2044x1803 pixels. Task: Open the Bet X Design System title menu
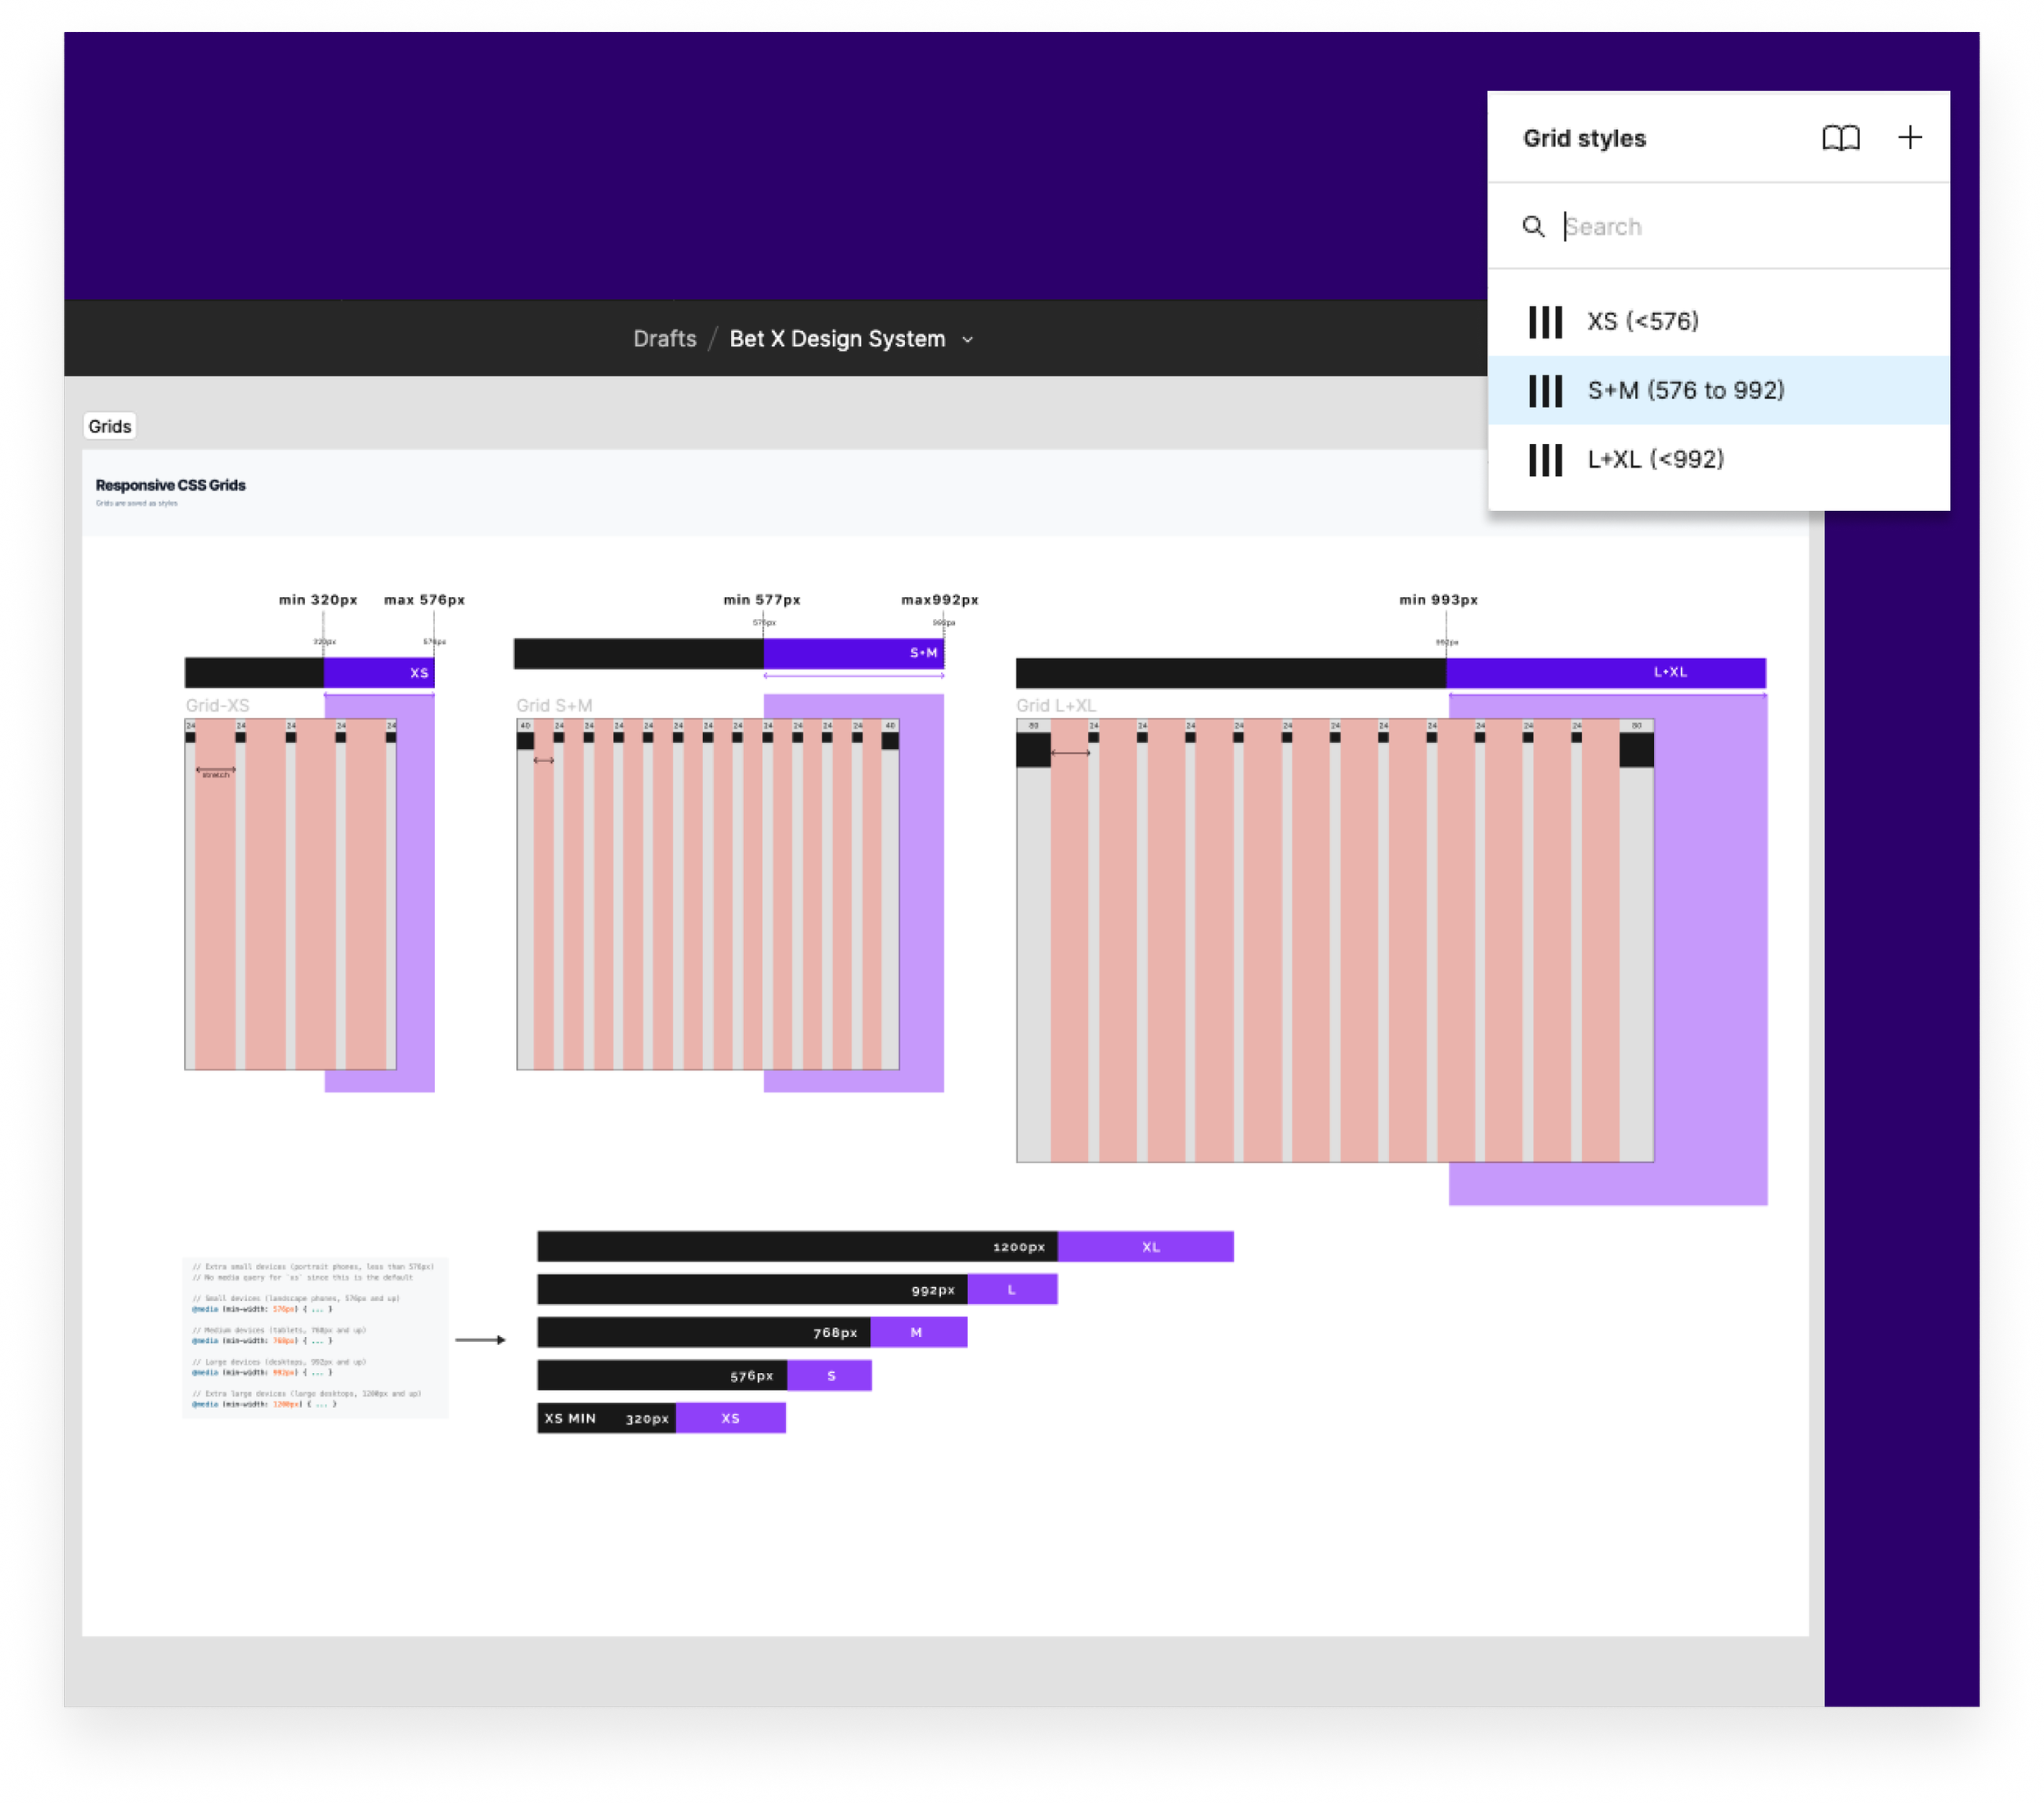coord(837,339)
